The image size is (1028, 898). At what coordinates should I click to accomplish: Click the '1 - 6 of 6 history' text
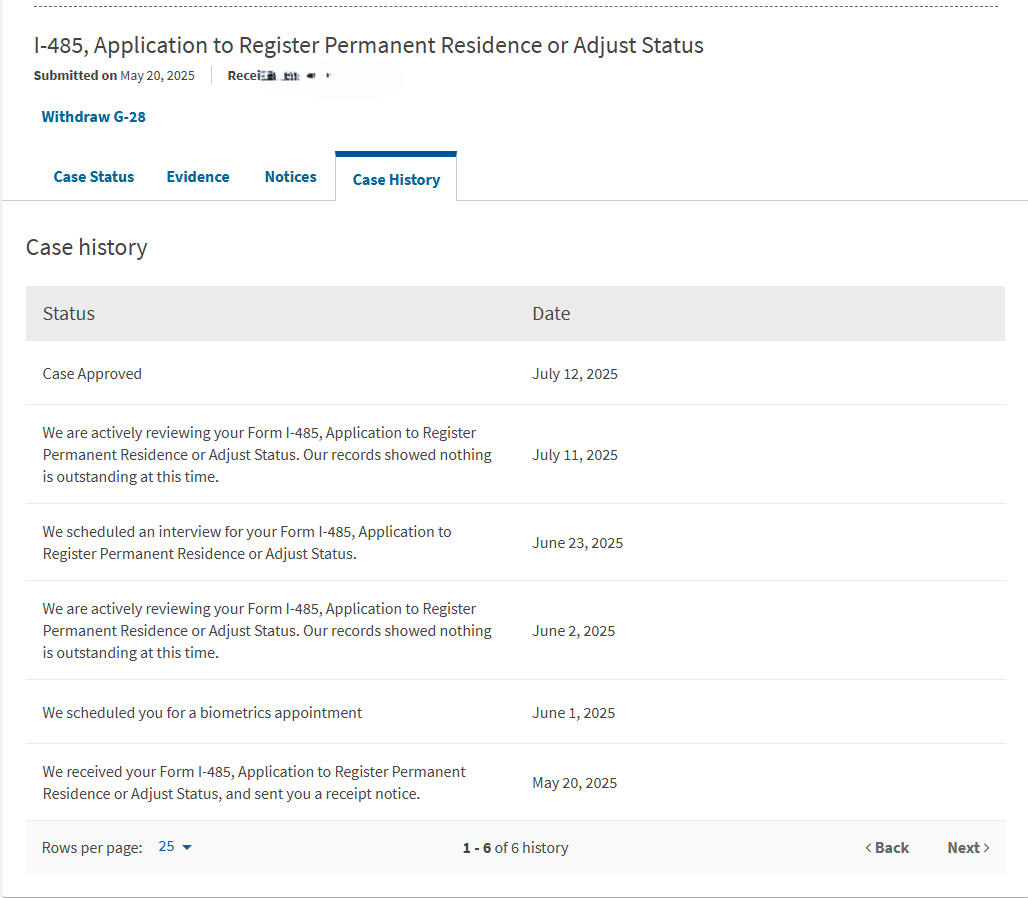515,848
